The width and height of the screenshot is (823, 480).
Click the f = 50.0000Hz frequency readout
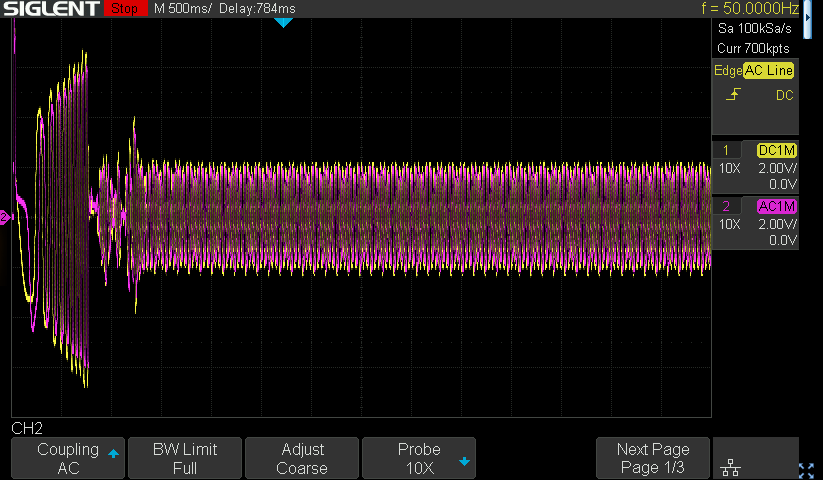pyautogui.click(x=750, y=8)
